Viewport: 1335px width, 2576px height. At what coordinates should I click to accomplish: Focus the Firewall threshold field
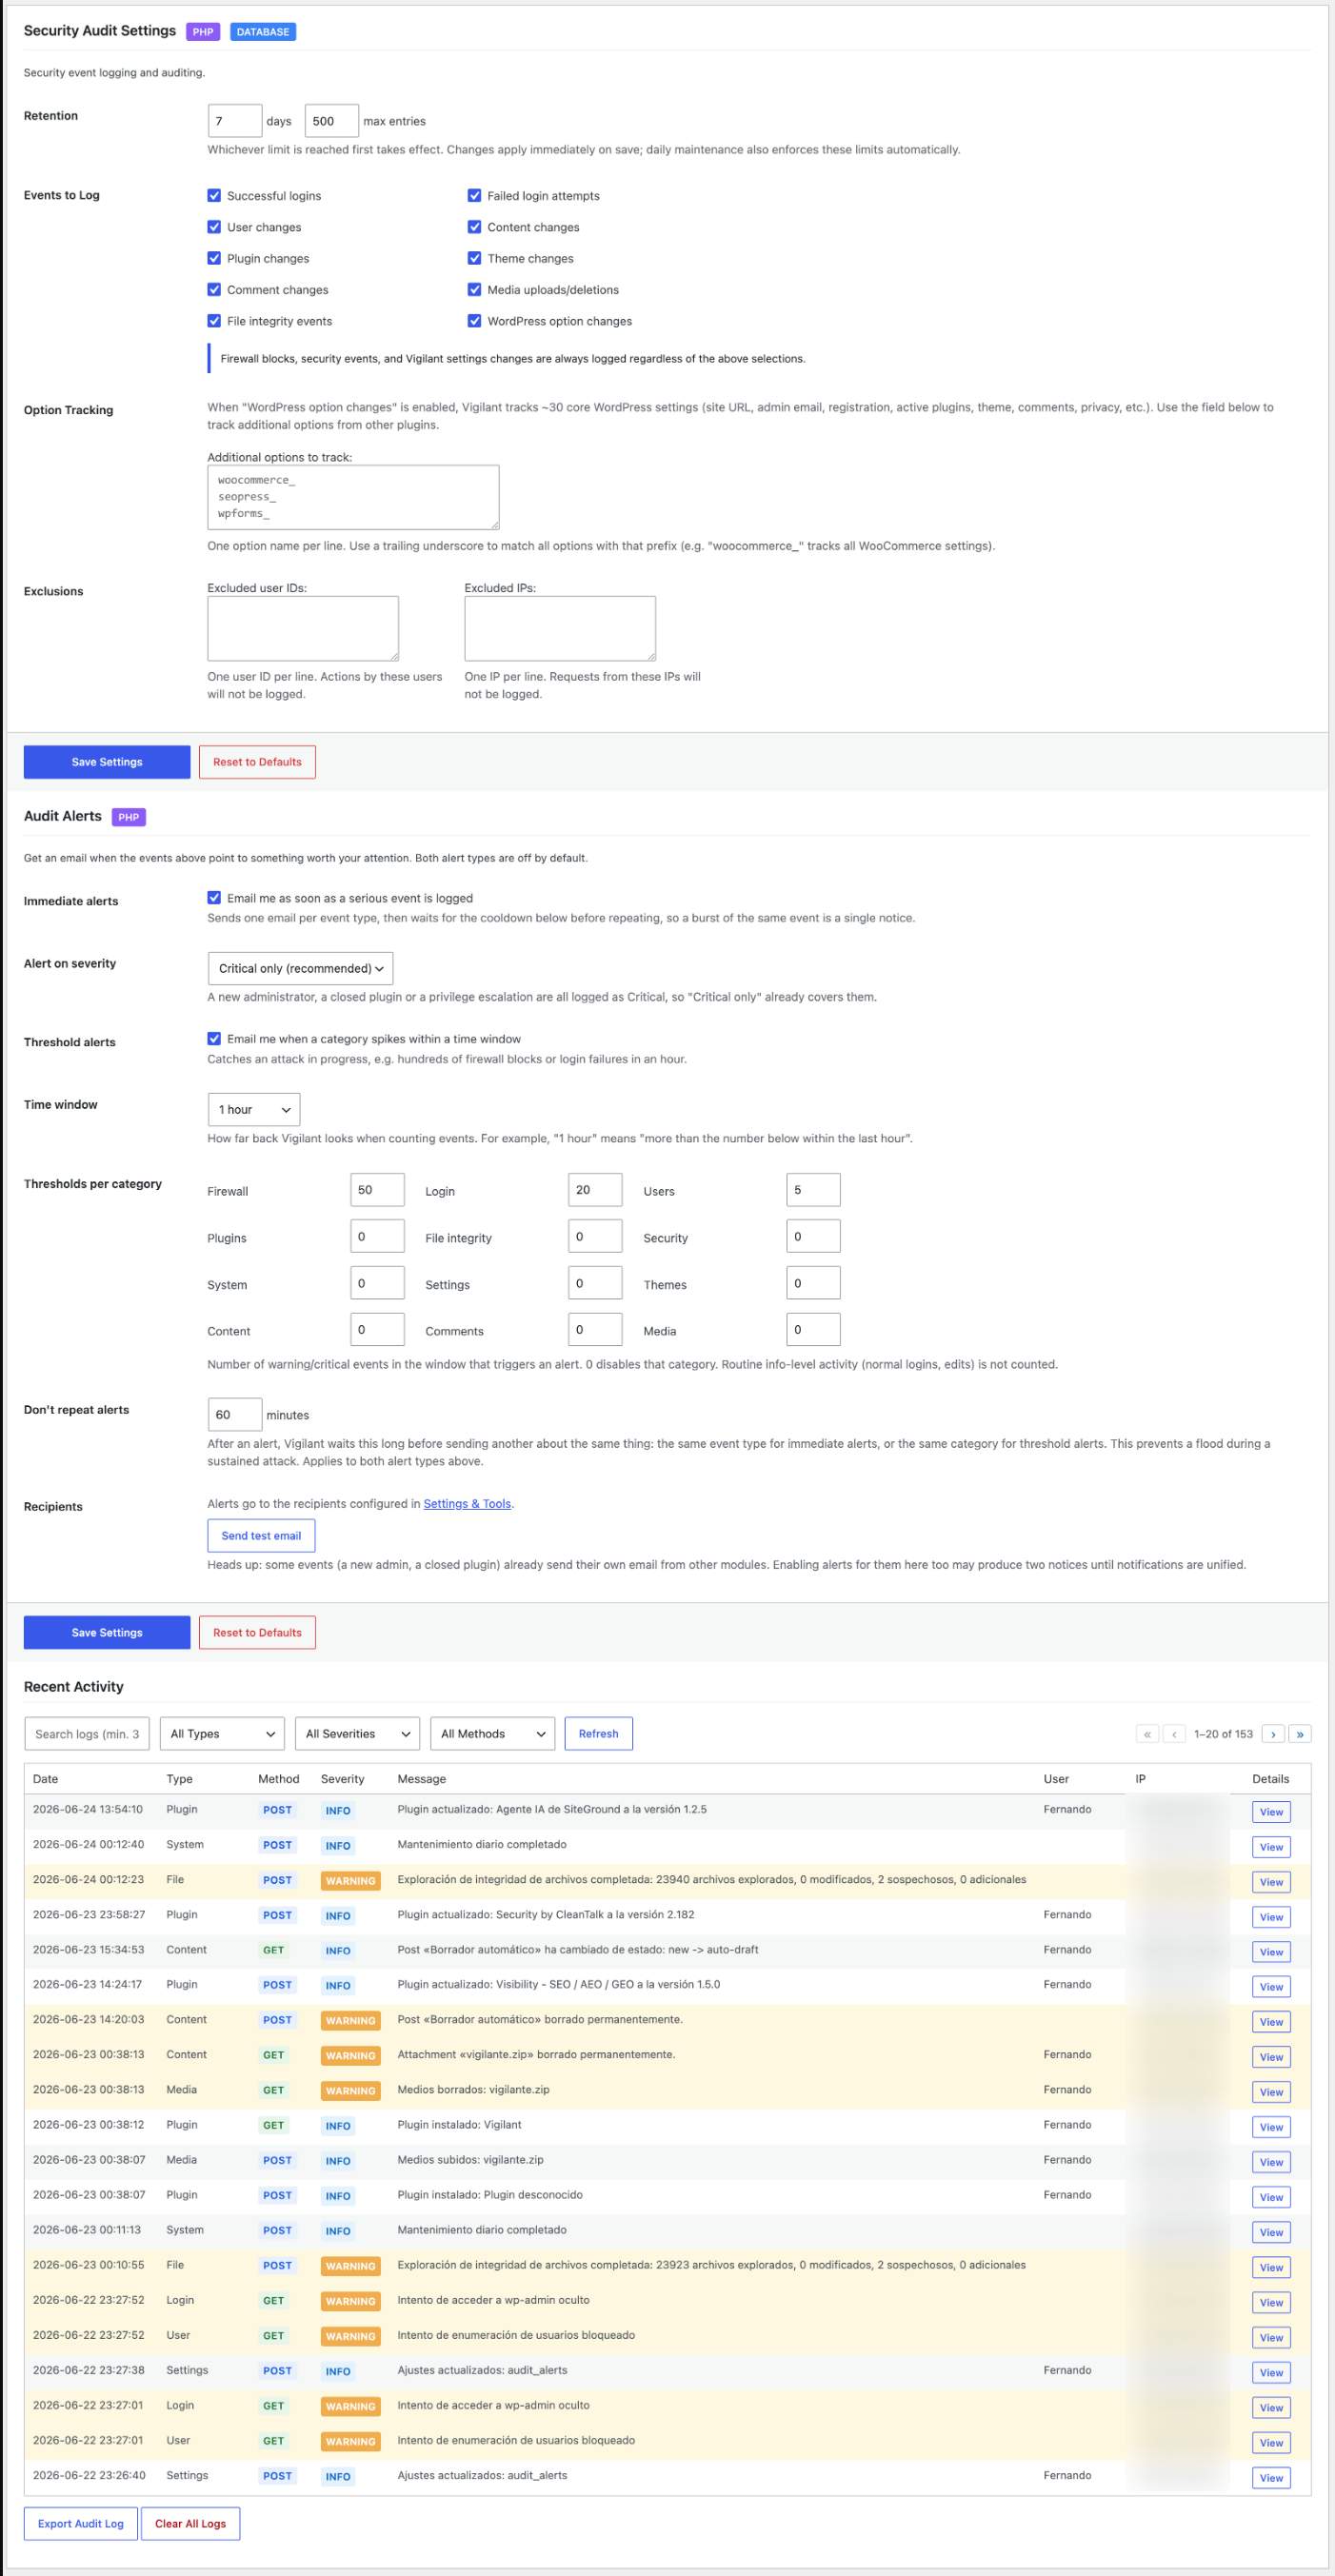pos(377,1190)
